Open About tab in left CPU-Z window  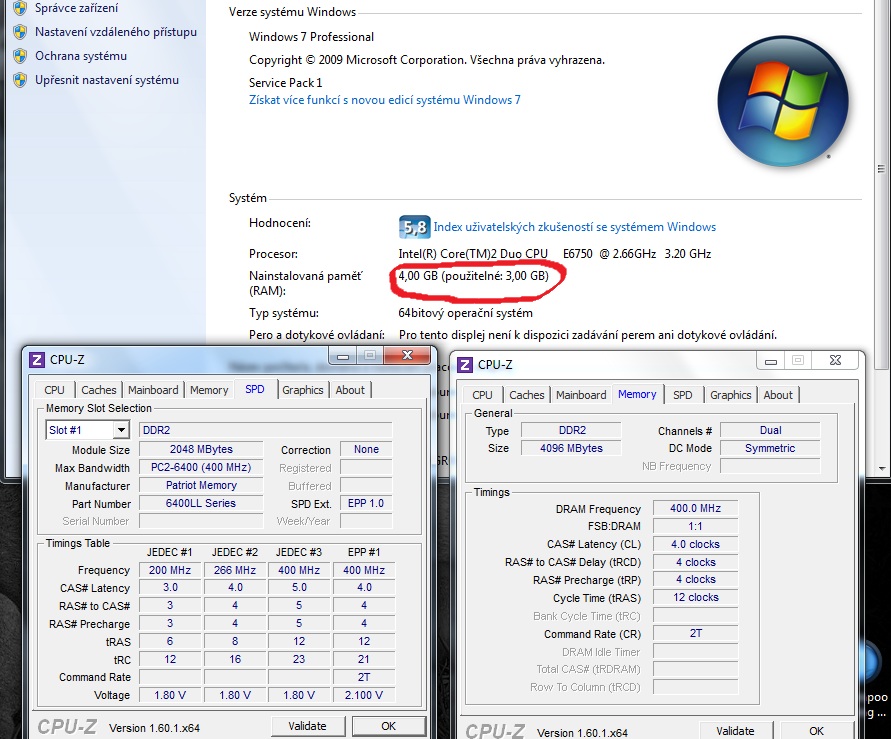(350, 390)
